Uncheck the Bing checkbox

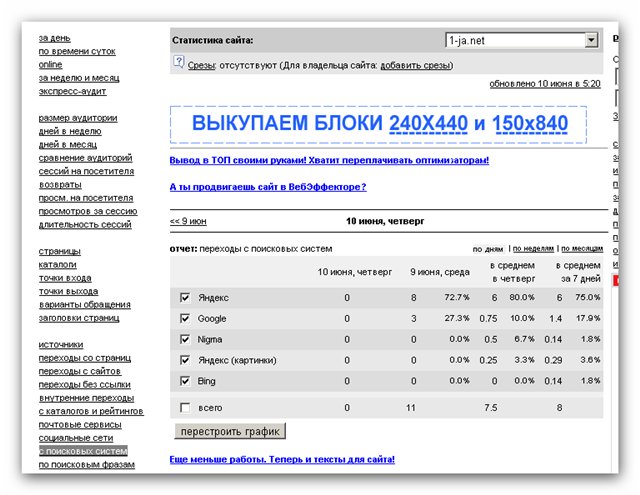coord(184,381)
